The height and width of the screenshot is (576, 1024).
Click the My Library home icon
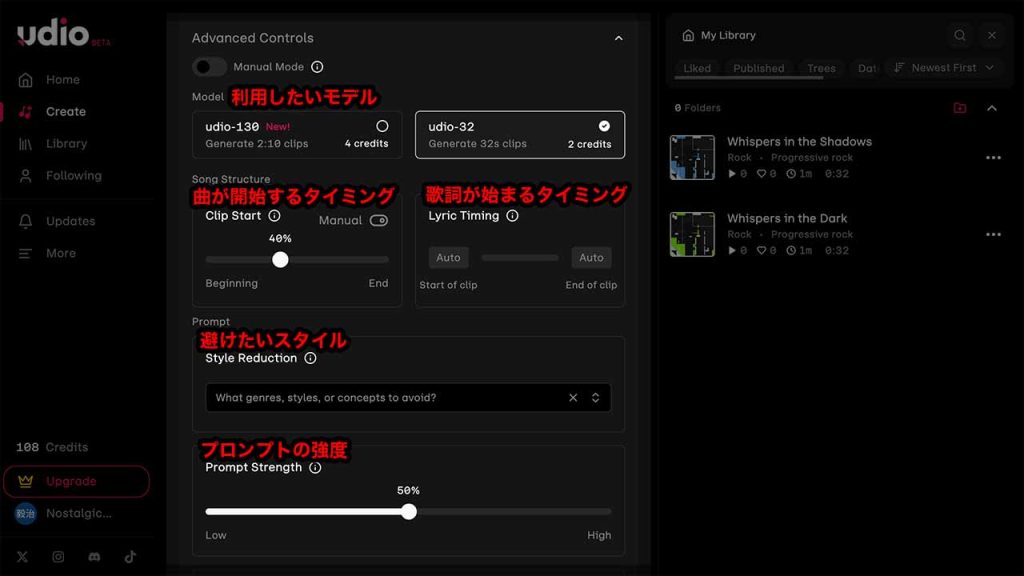(x=688, y=35)
